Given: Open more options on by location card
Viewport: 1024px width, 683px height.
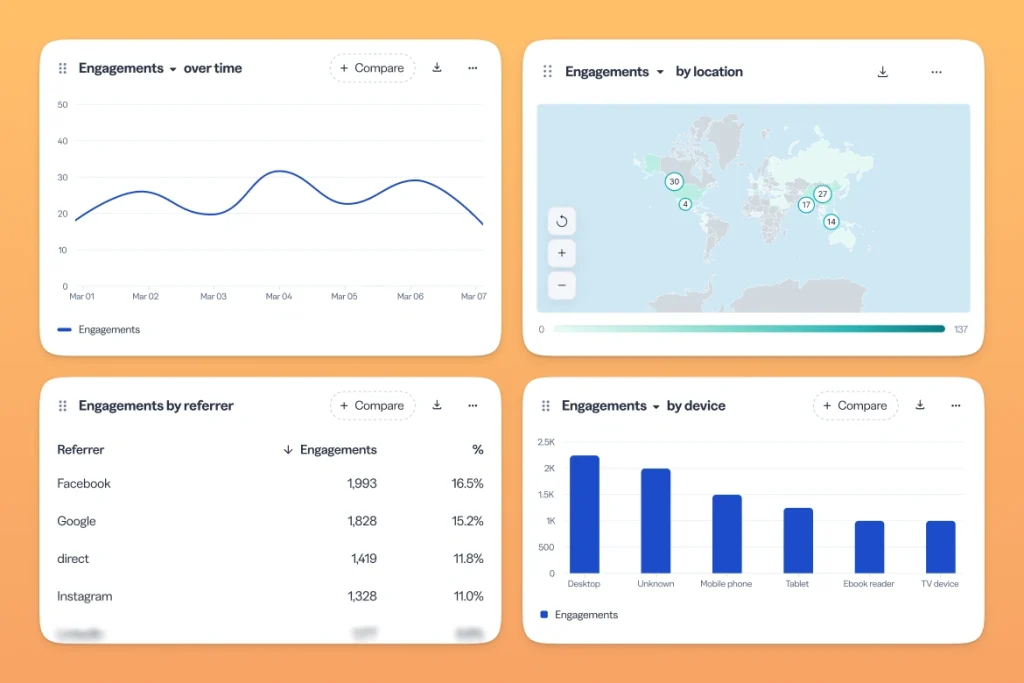Looking at the screenshot, I should [936, 72].
